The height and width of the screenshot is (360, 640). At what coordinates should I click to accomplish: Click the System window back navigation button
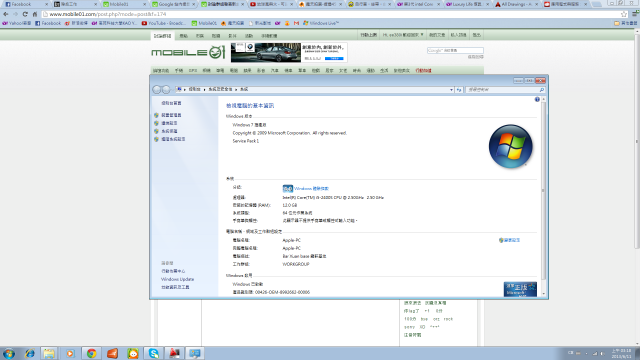click(157, 89)
